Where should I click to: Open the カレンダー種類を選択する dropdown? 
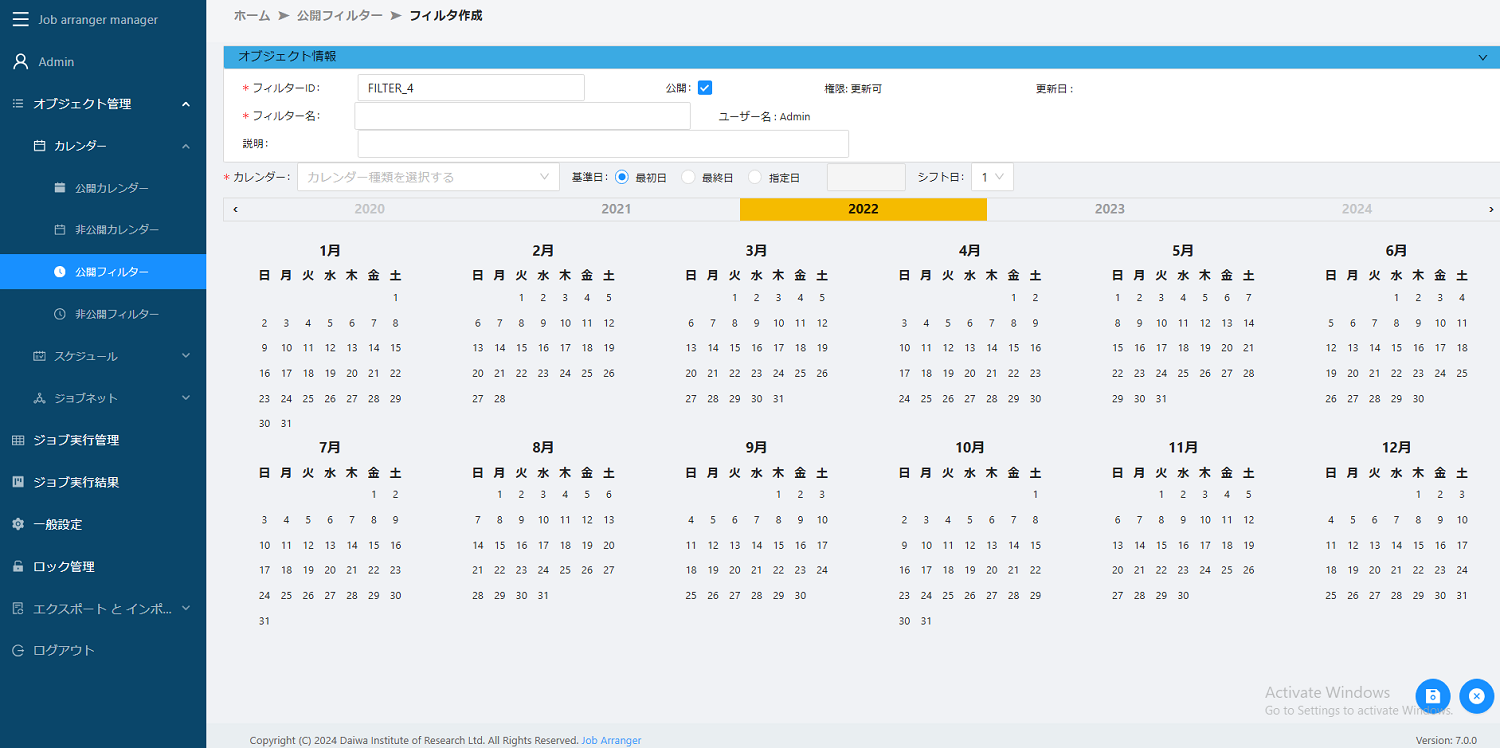428,176
